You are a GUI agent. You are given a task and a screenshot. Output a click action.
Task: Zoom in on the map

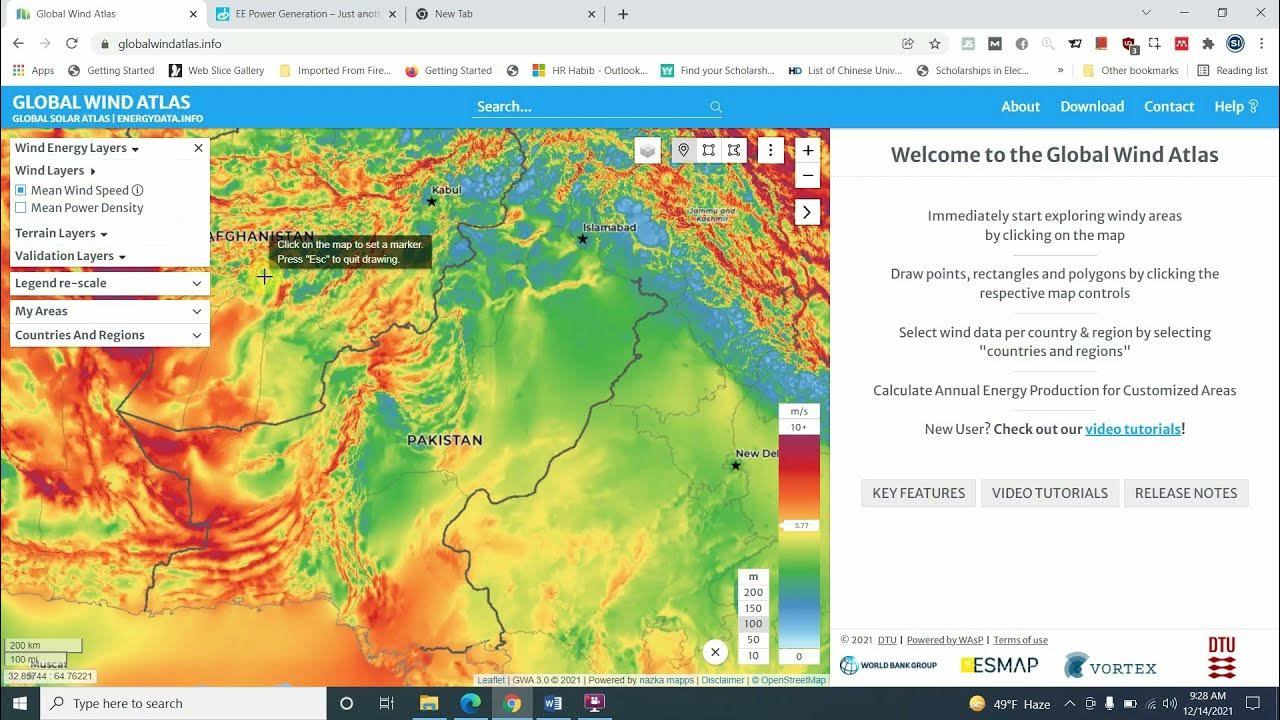[808, 150]
